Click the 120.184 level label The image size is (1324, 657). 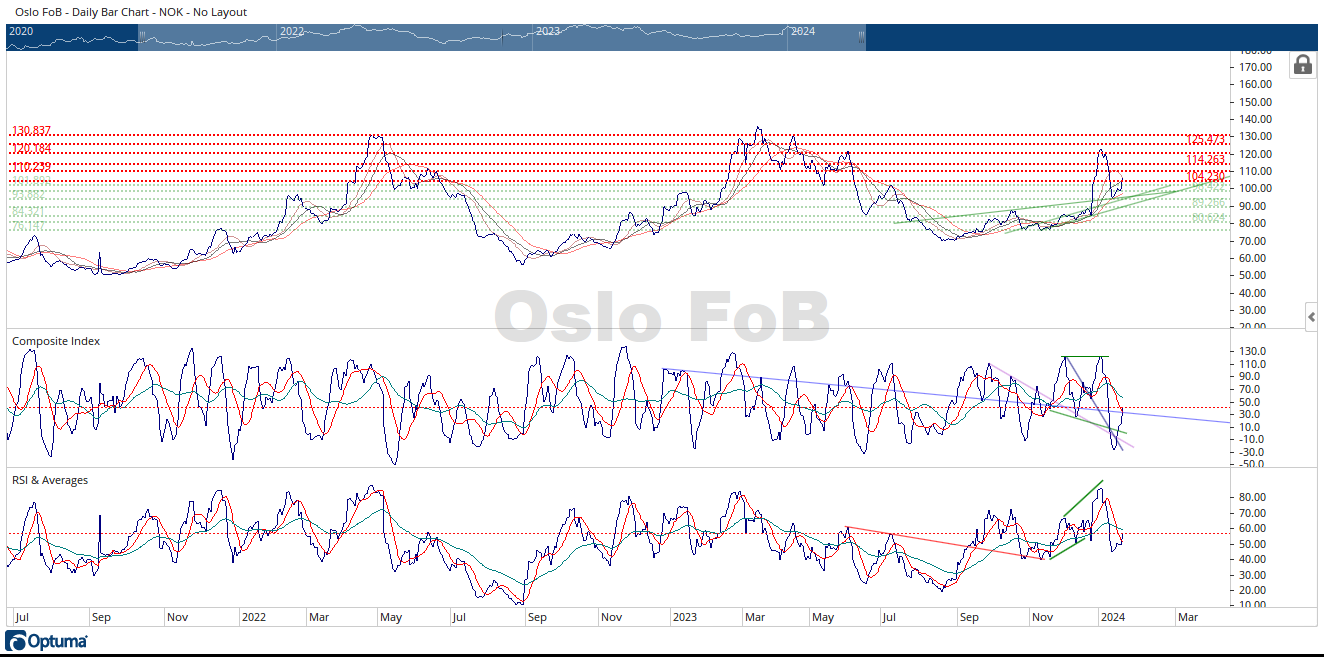click(x=31, y=149)
